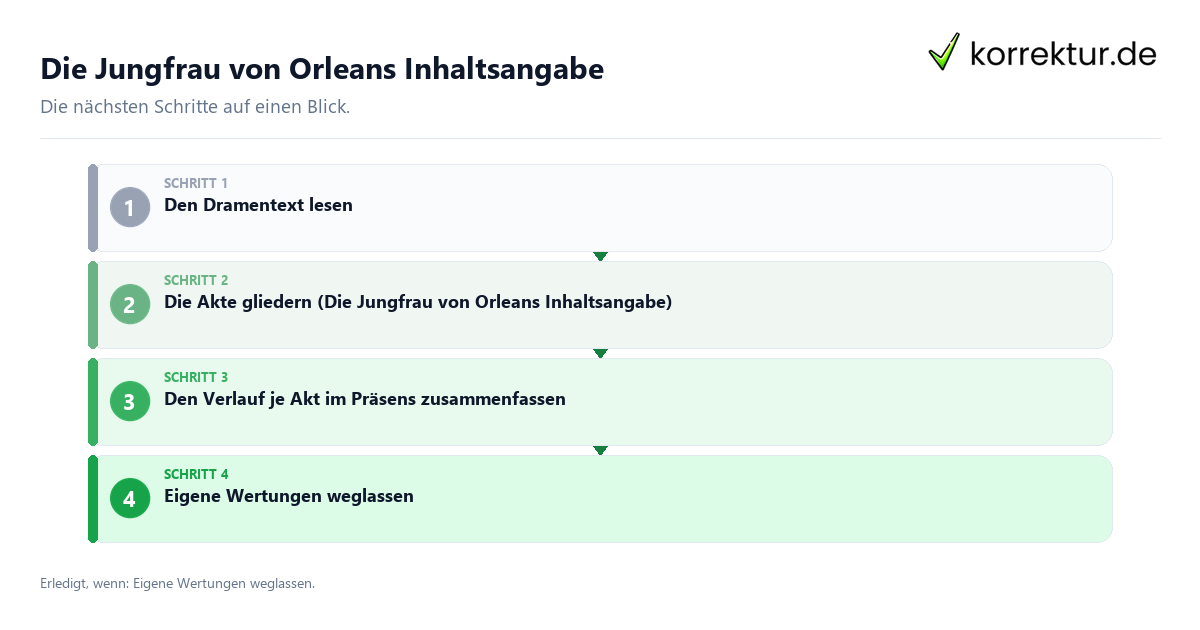
Task: Select 'Eigene Wertungen weglassen' step title
Action: click(x=289, y=496)
